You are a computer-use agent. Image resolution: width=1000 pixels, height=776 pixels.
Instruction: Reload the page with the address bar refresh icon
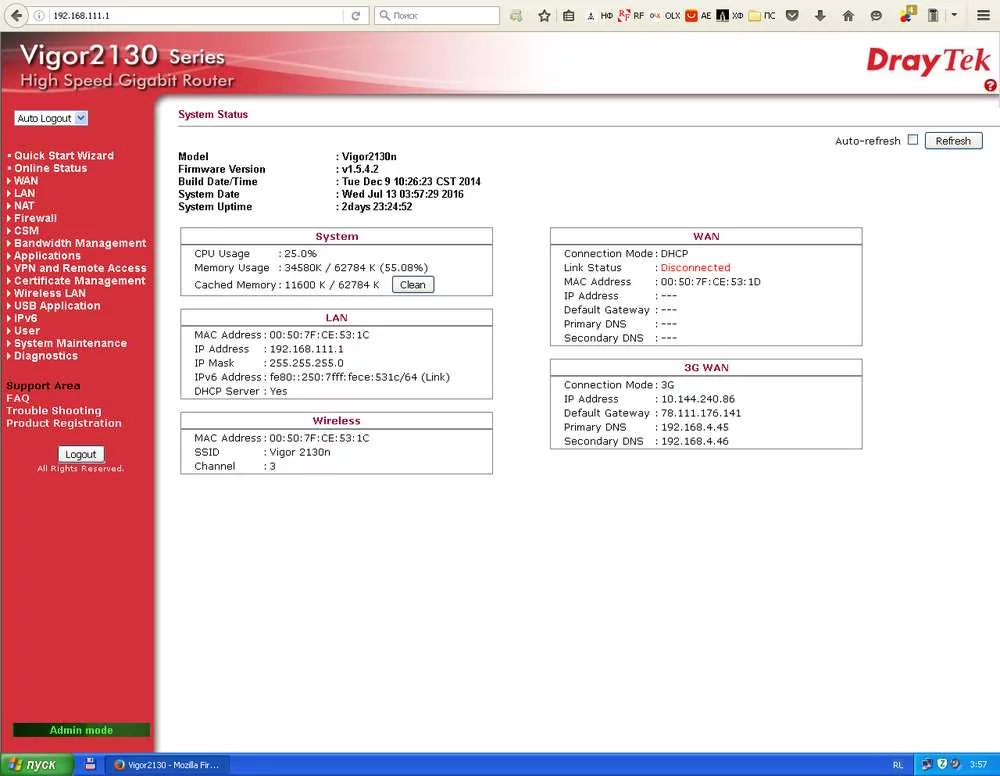356,16
